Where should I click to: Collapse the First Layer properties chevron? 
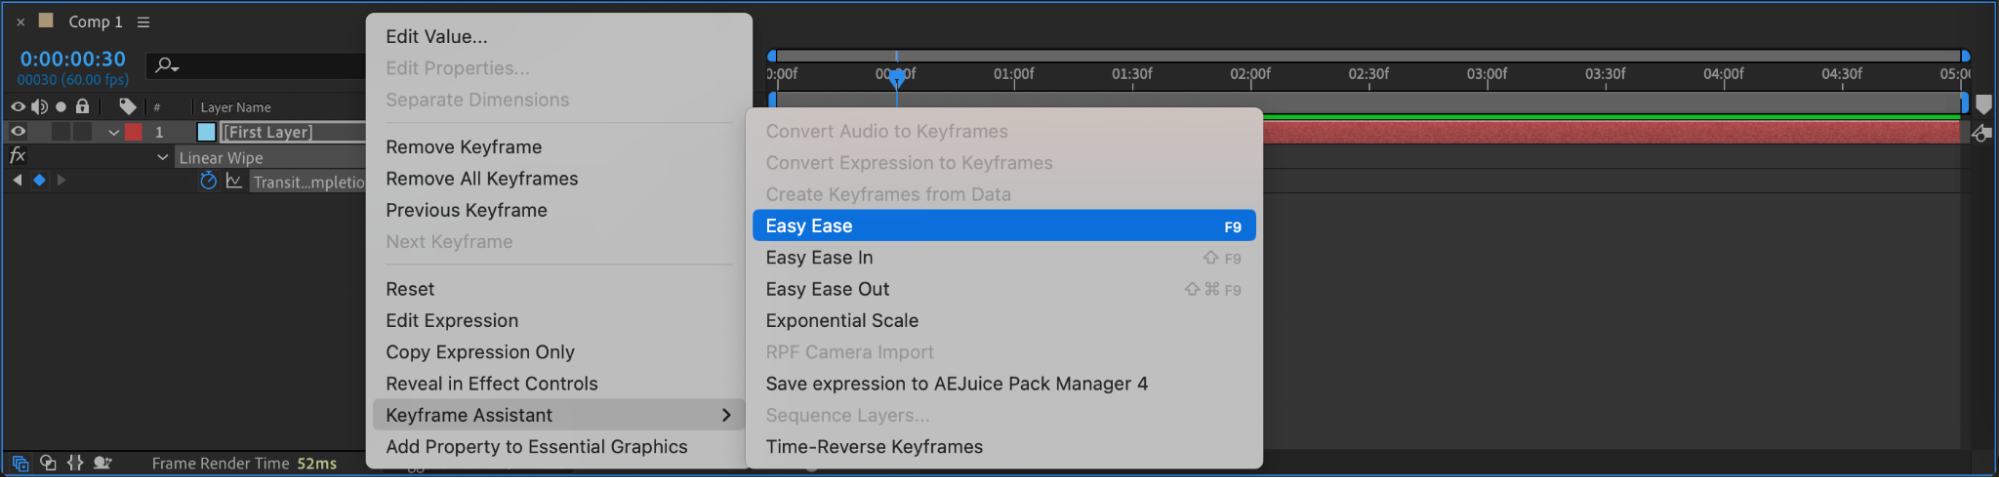click(x=114, y=132)
